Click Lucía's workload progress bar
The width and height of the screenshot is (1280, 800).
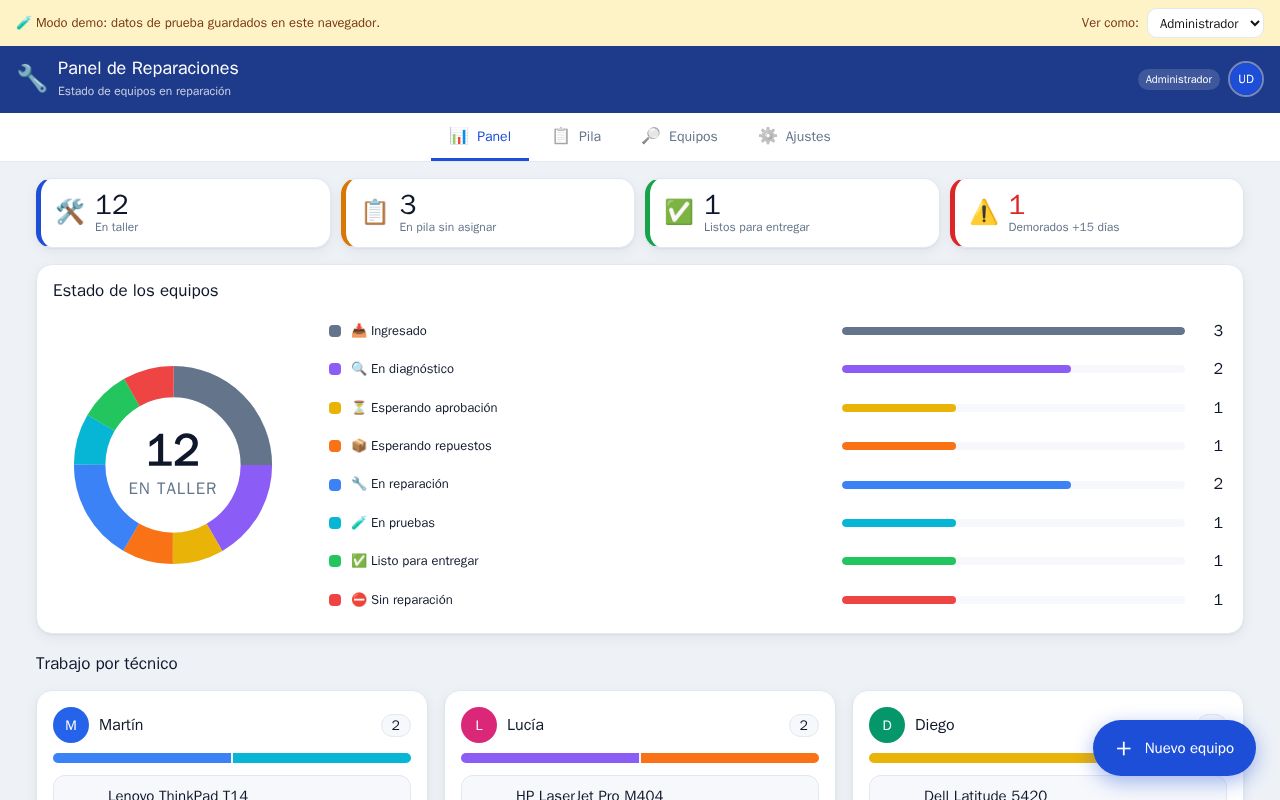tap(640, 758)
